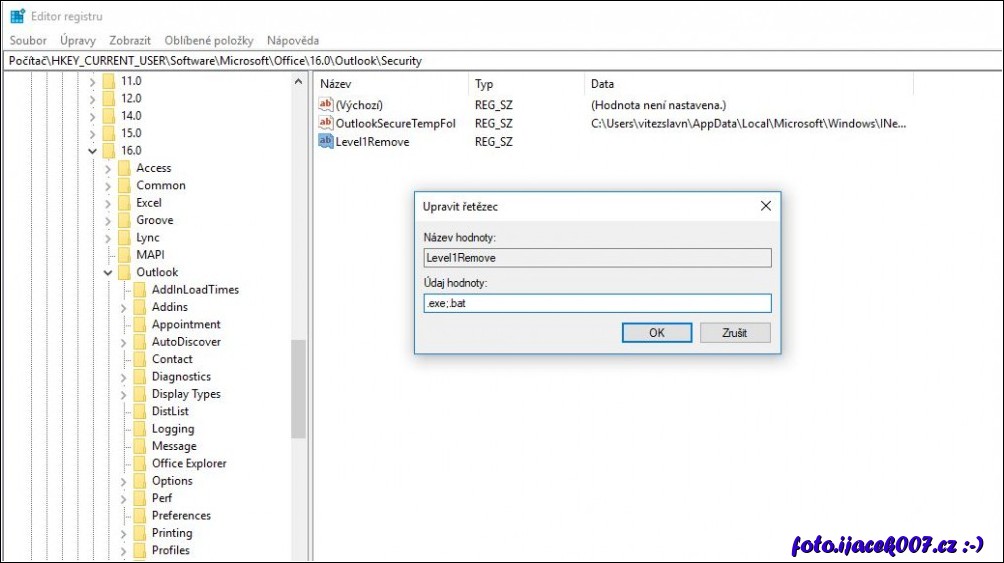Collapse the 16.0 registry key
The width and height of the screenshot is (1004, 563).
93,151
